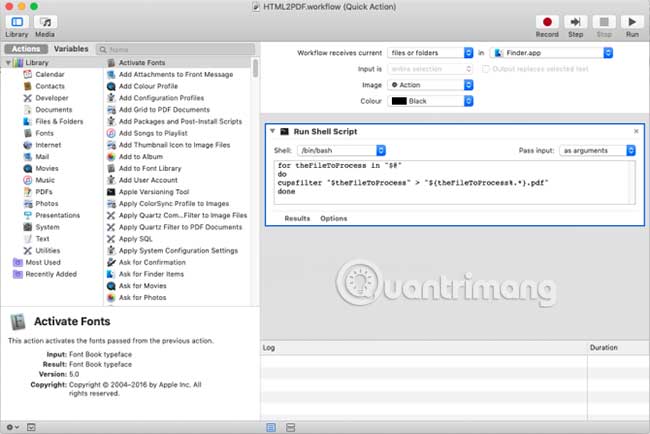Open the Shell /bin/bash dropdown
Image resolution: width=650 pixels, height=434 pixels.
(x=342, y=150)
